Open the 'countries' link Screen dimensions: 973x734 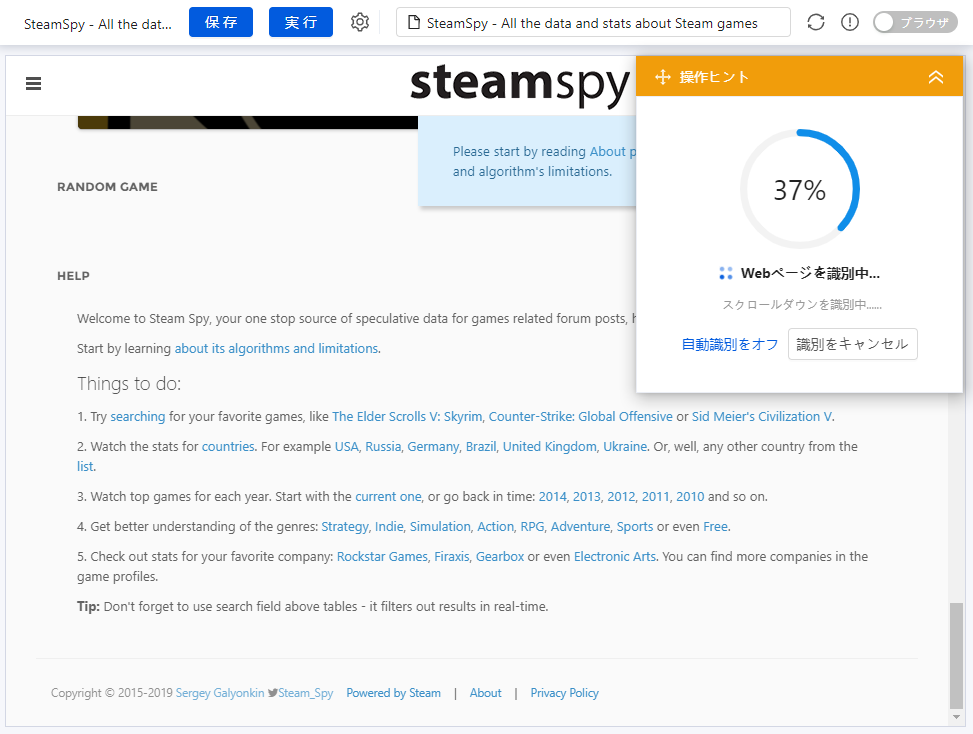point(228,446)
